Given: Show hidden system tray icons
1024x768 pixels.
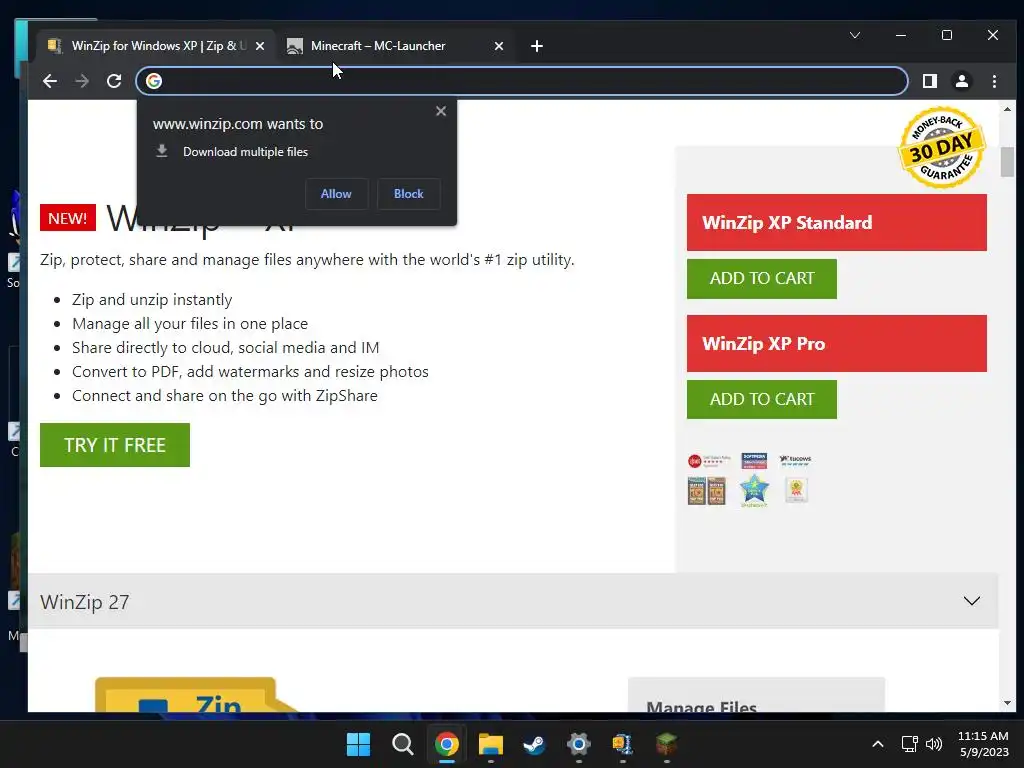Looking at the screenshot, I should pyautogui.click(x=878, y=744).
